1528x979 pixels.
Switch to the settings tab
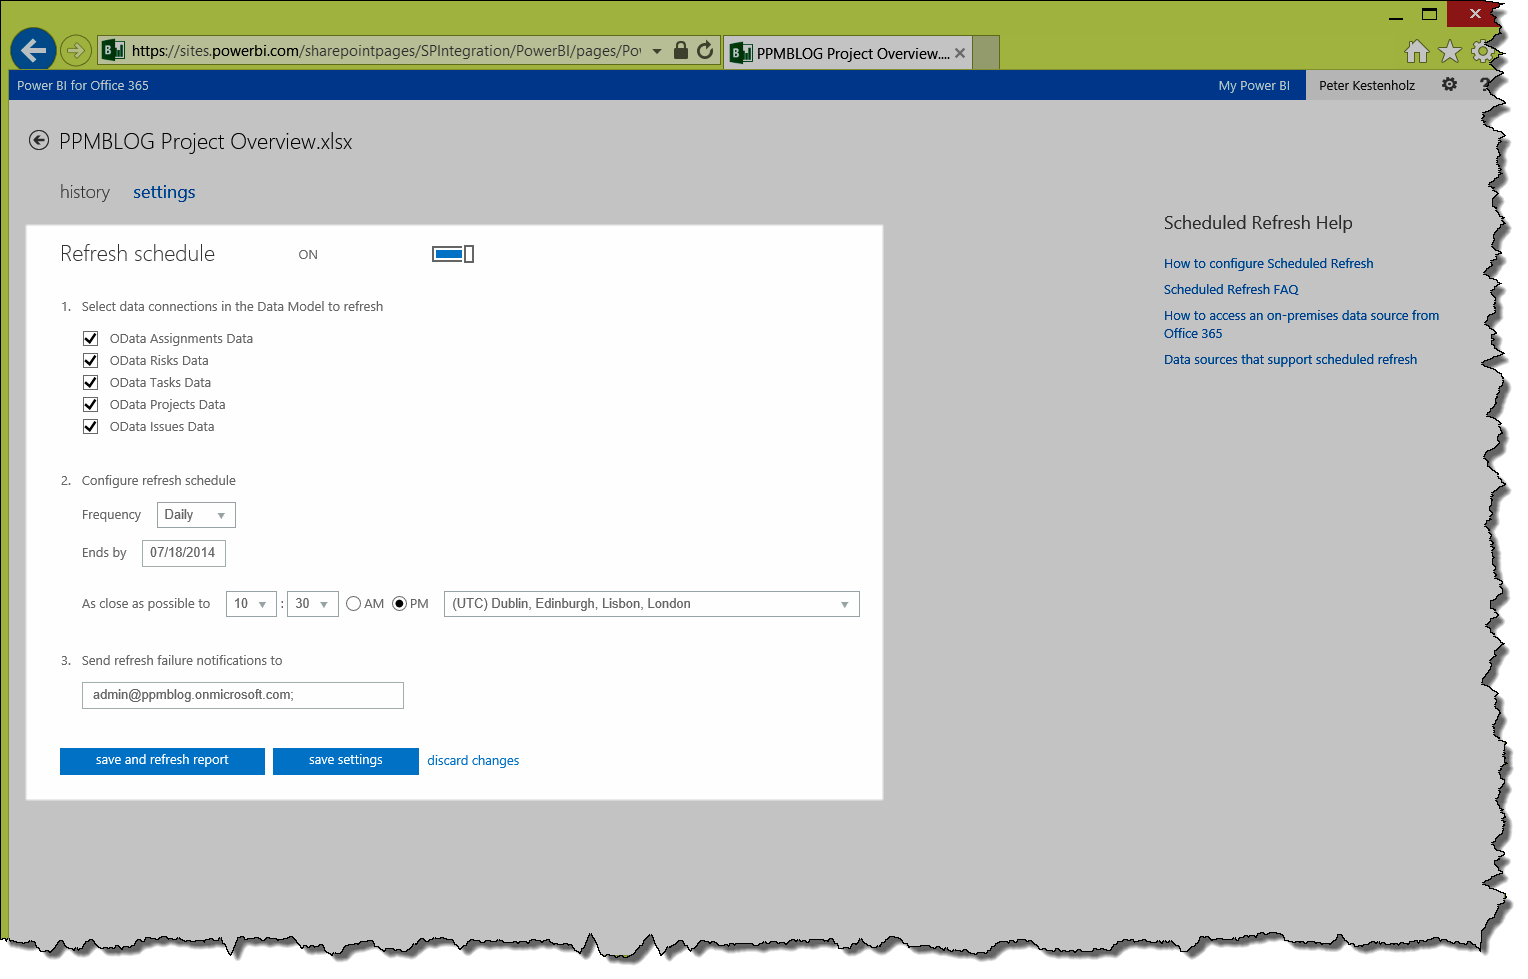[x=164, y=192]
